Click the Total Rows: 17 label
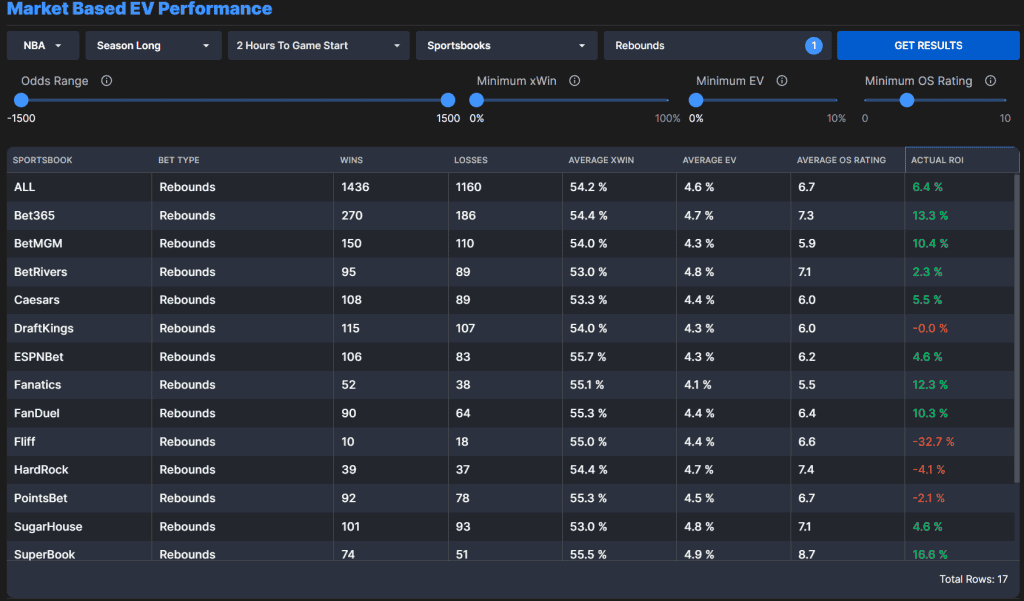Viewport: 1024px width, 601px height. 973,579
